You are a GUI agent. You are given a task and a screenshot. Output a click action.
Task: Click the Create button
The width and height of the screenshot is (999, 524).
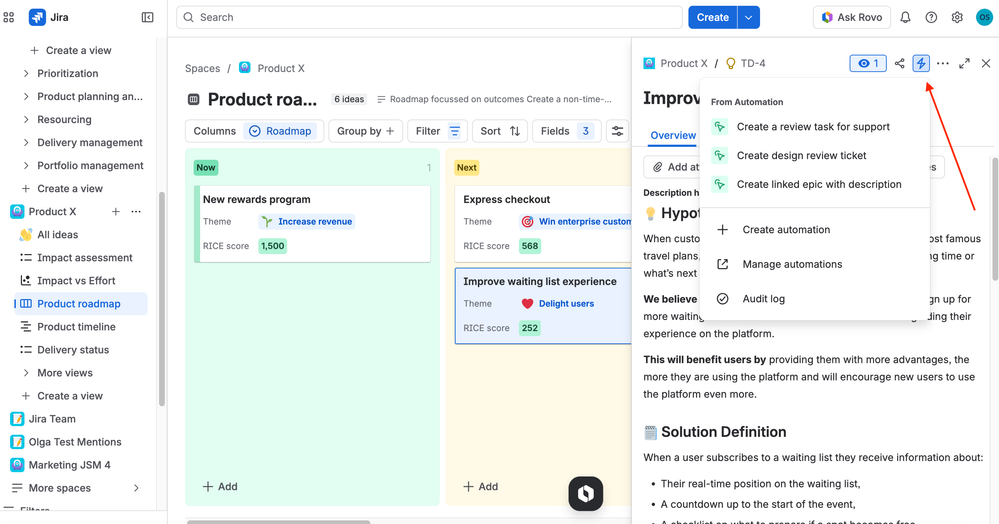click(x=712, y=17)
